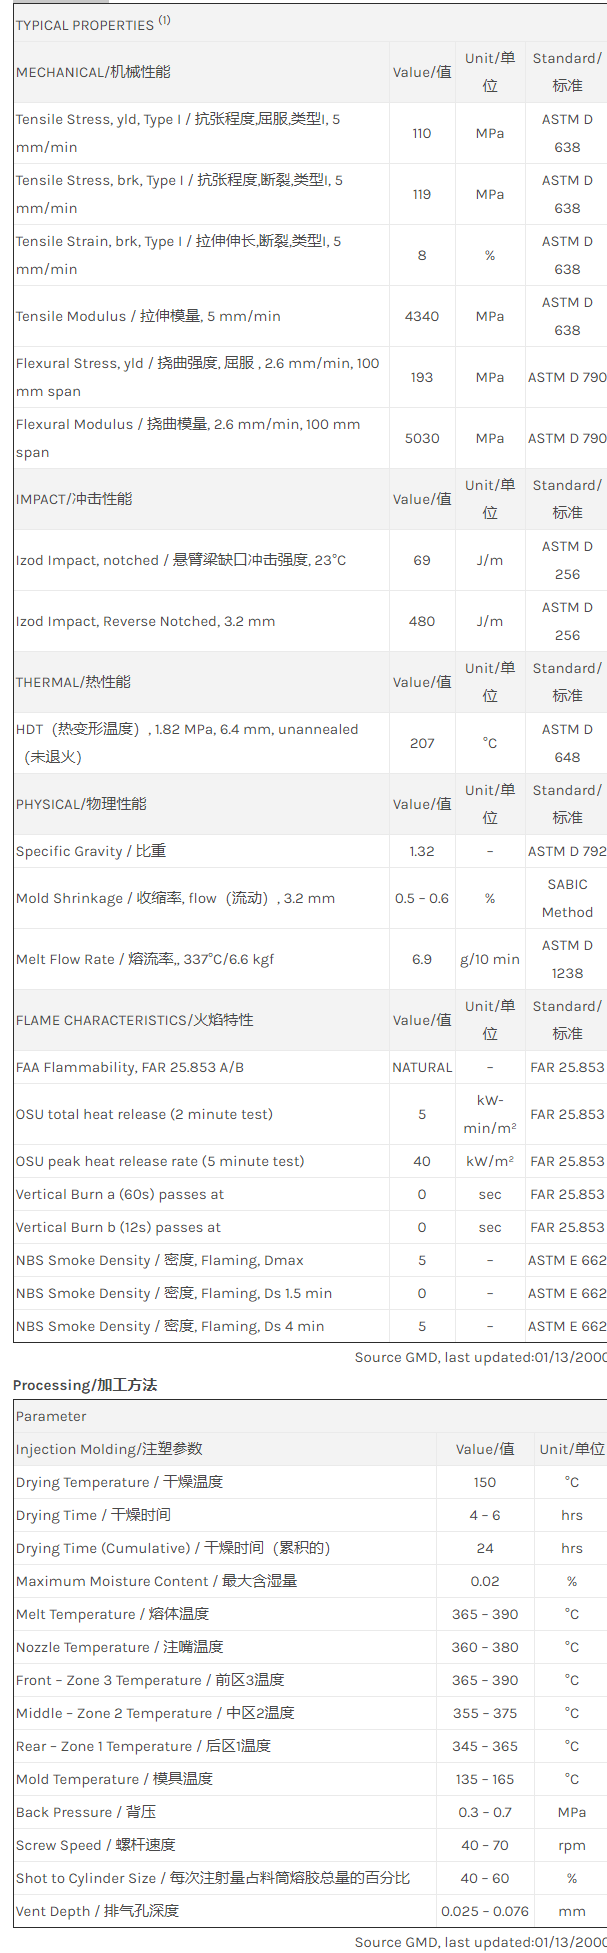Select the Tensile Modulus row label

148,316
